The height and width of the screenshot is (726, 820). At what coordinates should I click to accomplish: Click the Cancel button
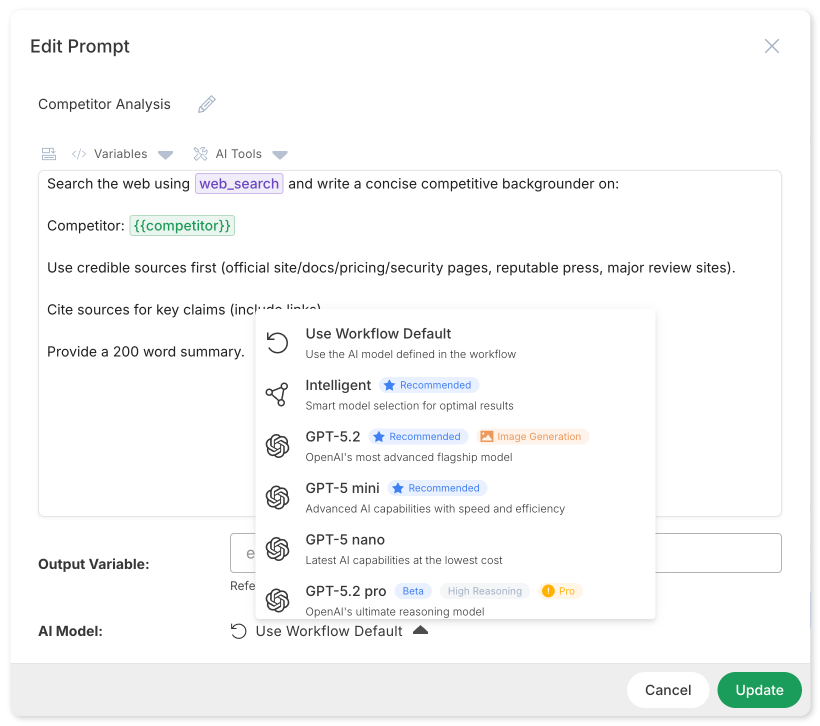tap(667, 690)
